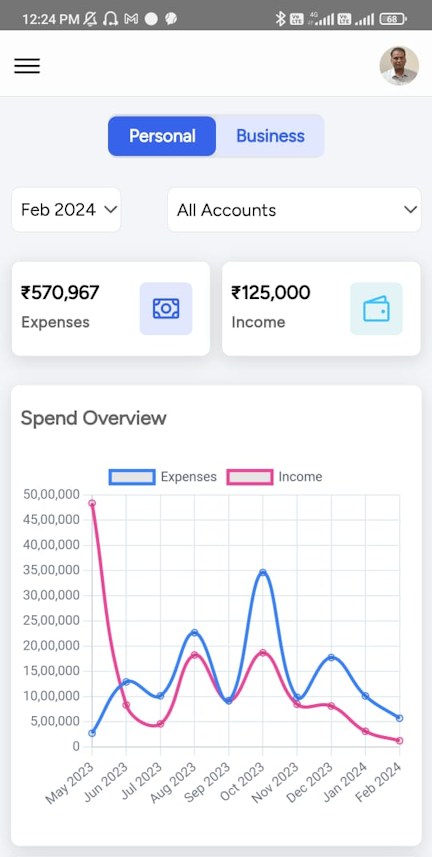Open the hamburger navigation menu
Viewport: 432px width, 857px height.
point(27,66)
